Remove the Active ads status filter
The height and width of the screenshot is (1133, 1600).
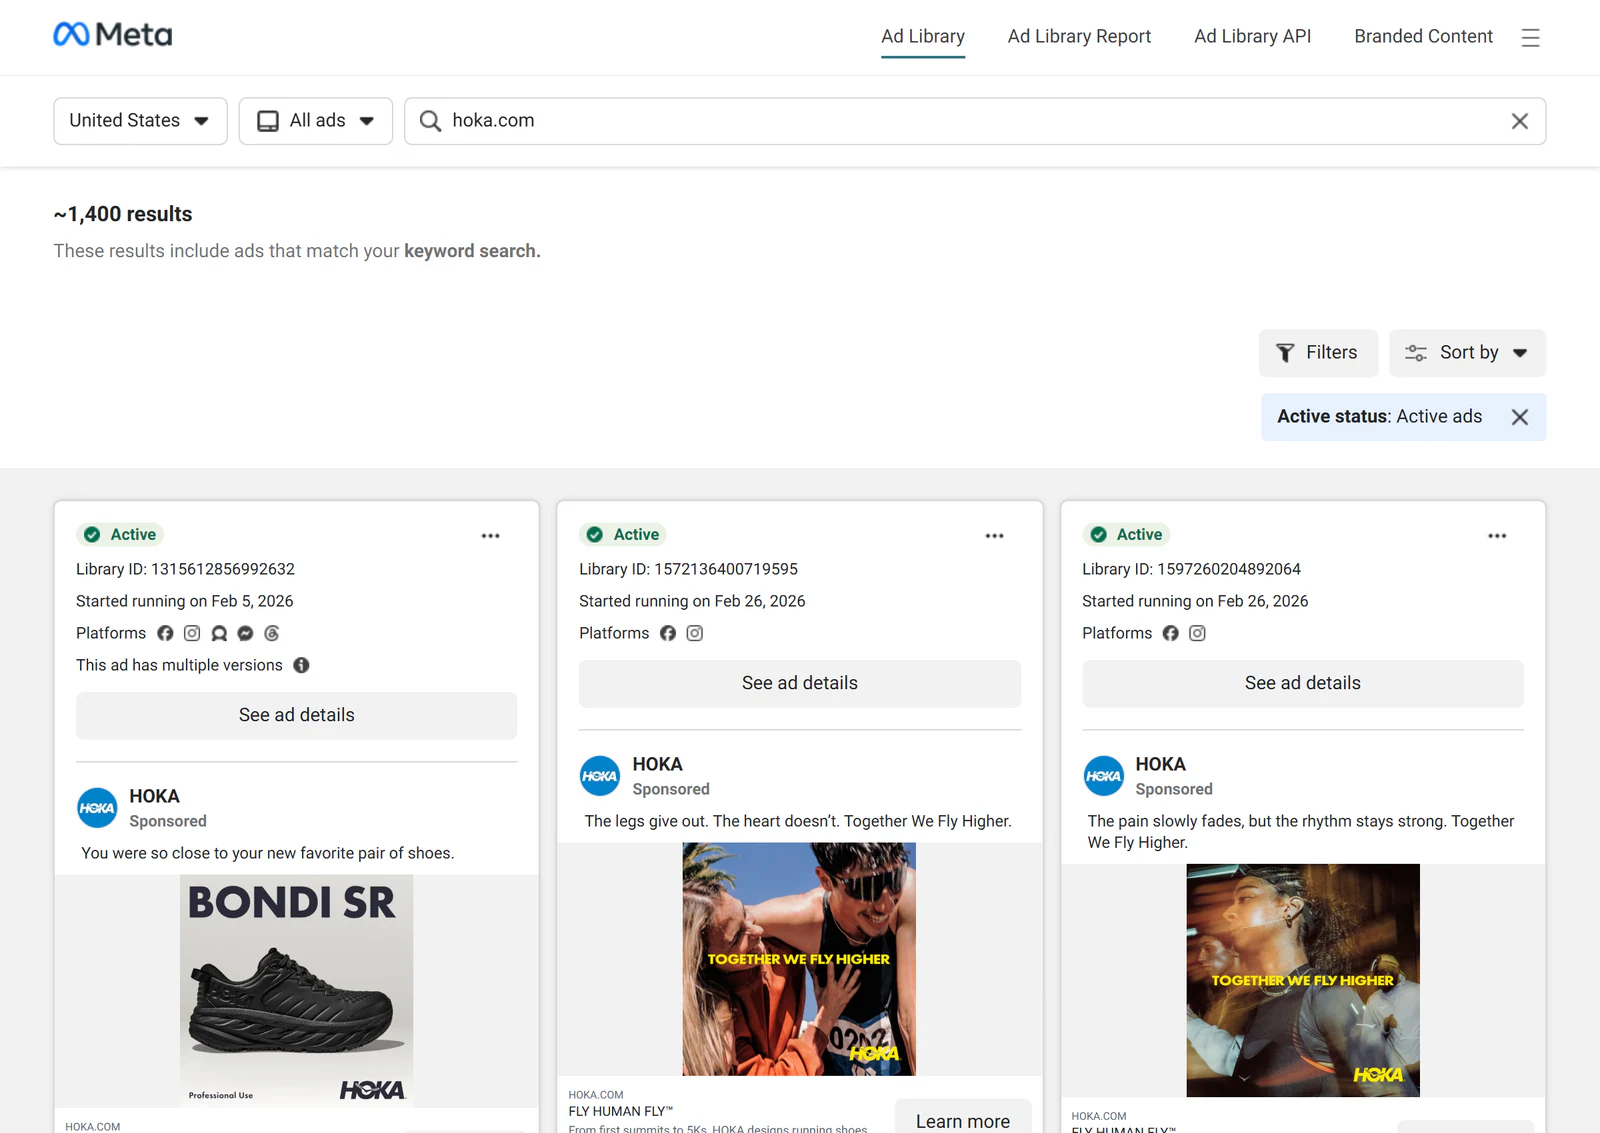1519,417
